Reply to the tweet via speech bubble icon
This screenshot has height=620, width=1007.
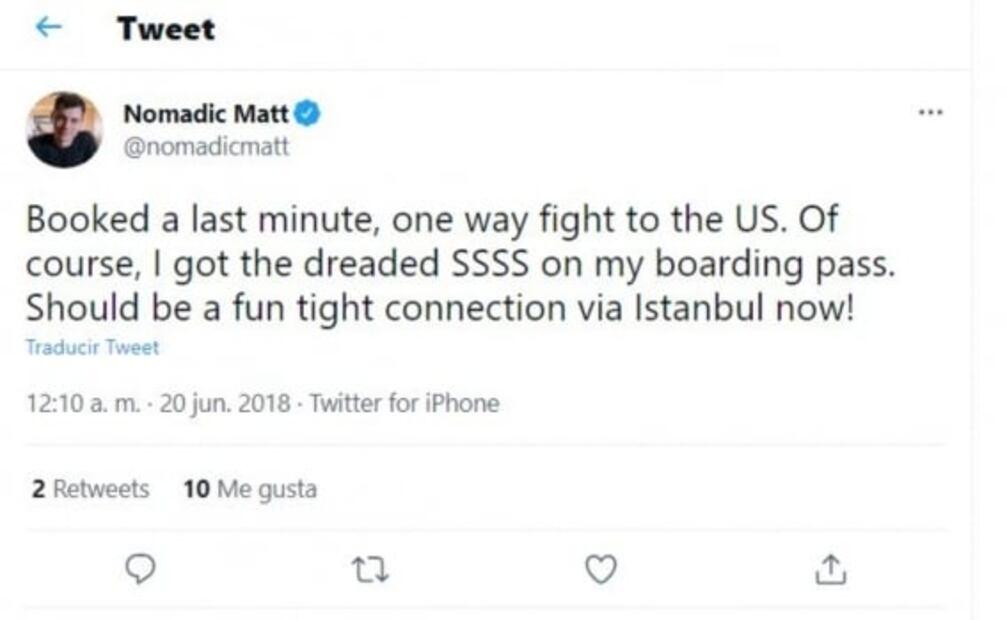coord(141,569)
